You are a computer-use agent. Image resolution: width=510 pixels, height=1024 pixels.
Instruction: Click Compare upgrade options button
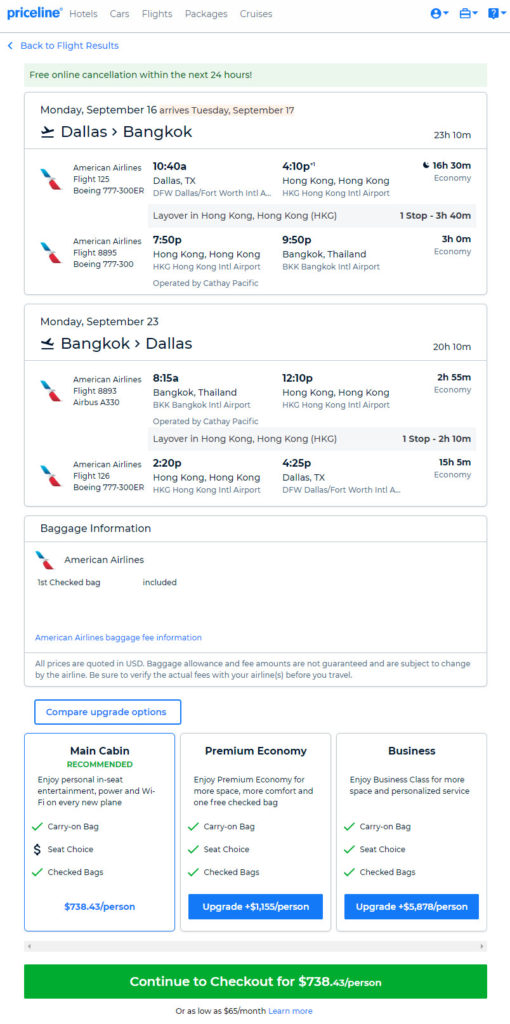point(108,712)
